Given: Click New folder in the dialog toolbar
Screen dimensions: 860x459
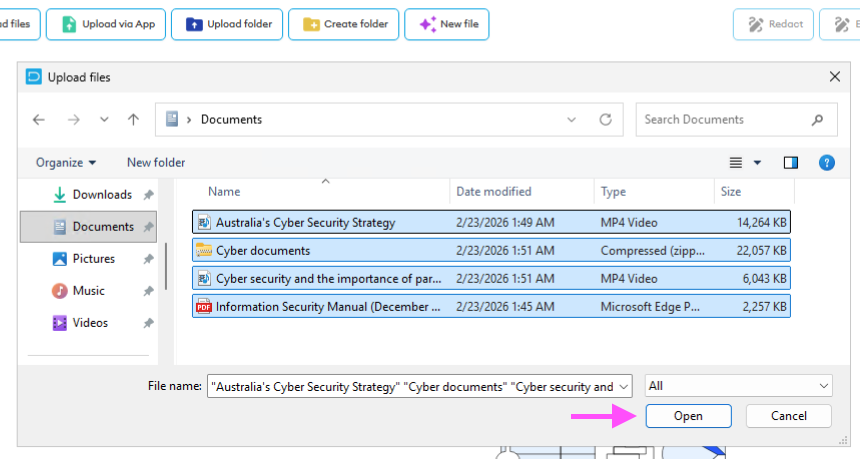Looking at the screenshot, I should pyautogui.click(x=156, y=162).
